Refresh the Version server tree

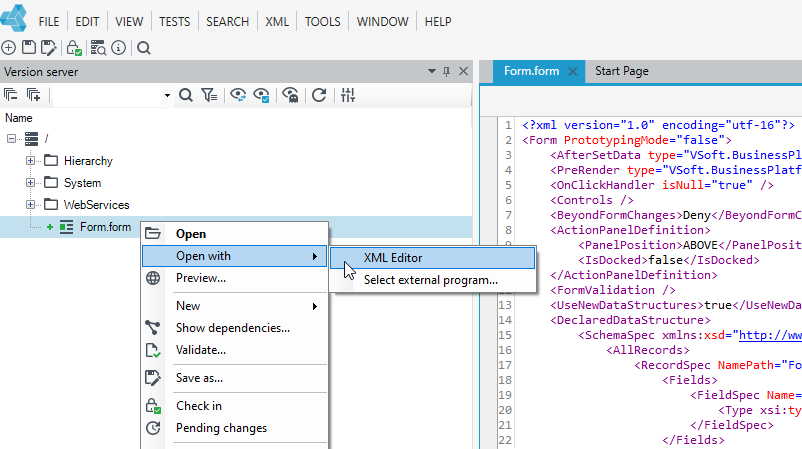tap(319, 95)
